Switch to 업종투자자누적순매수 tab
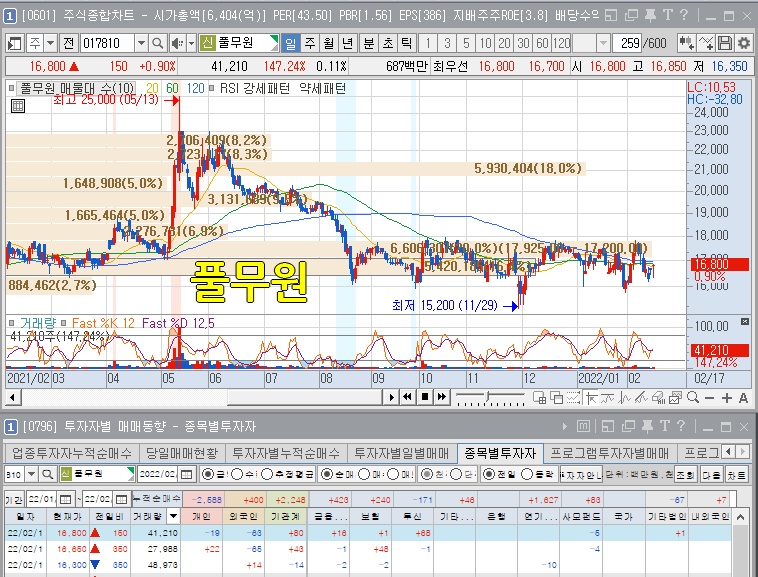Screen dimensions: 758x577 click(x=72, y=453)
